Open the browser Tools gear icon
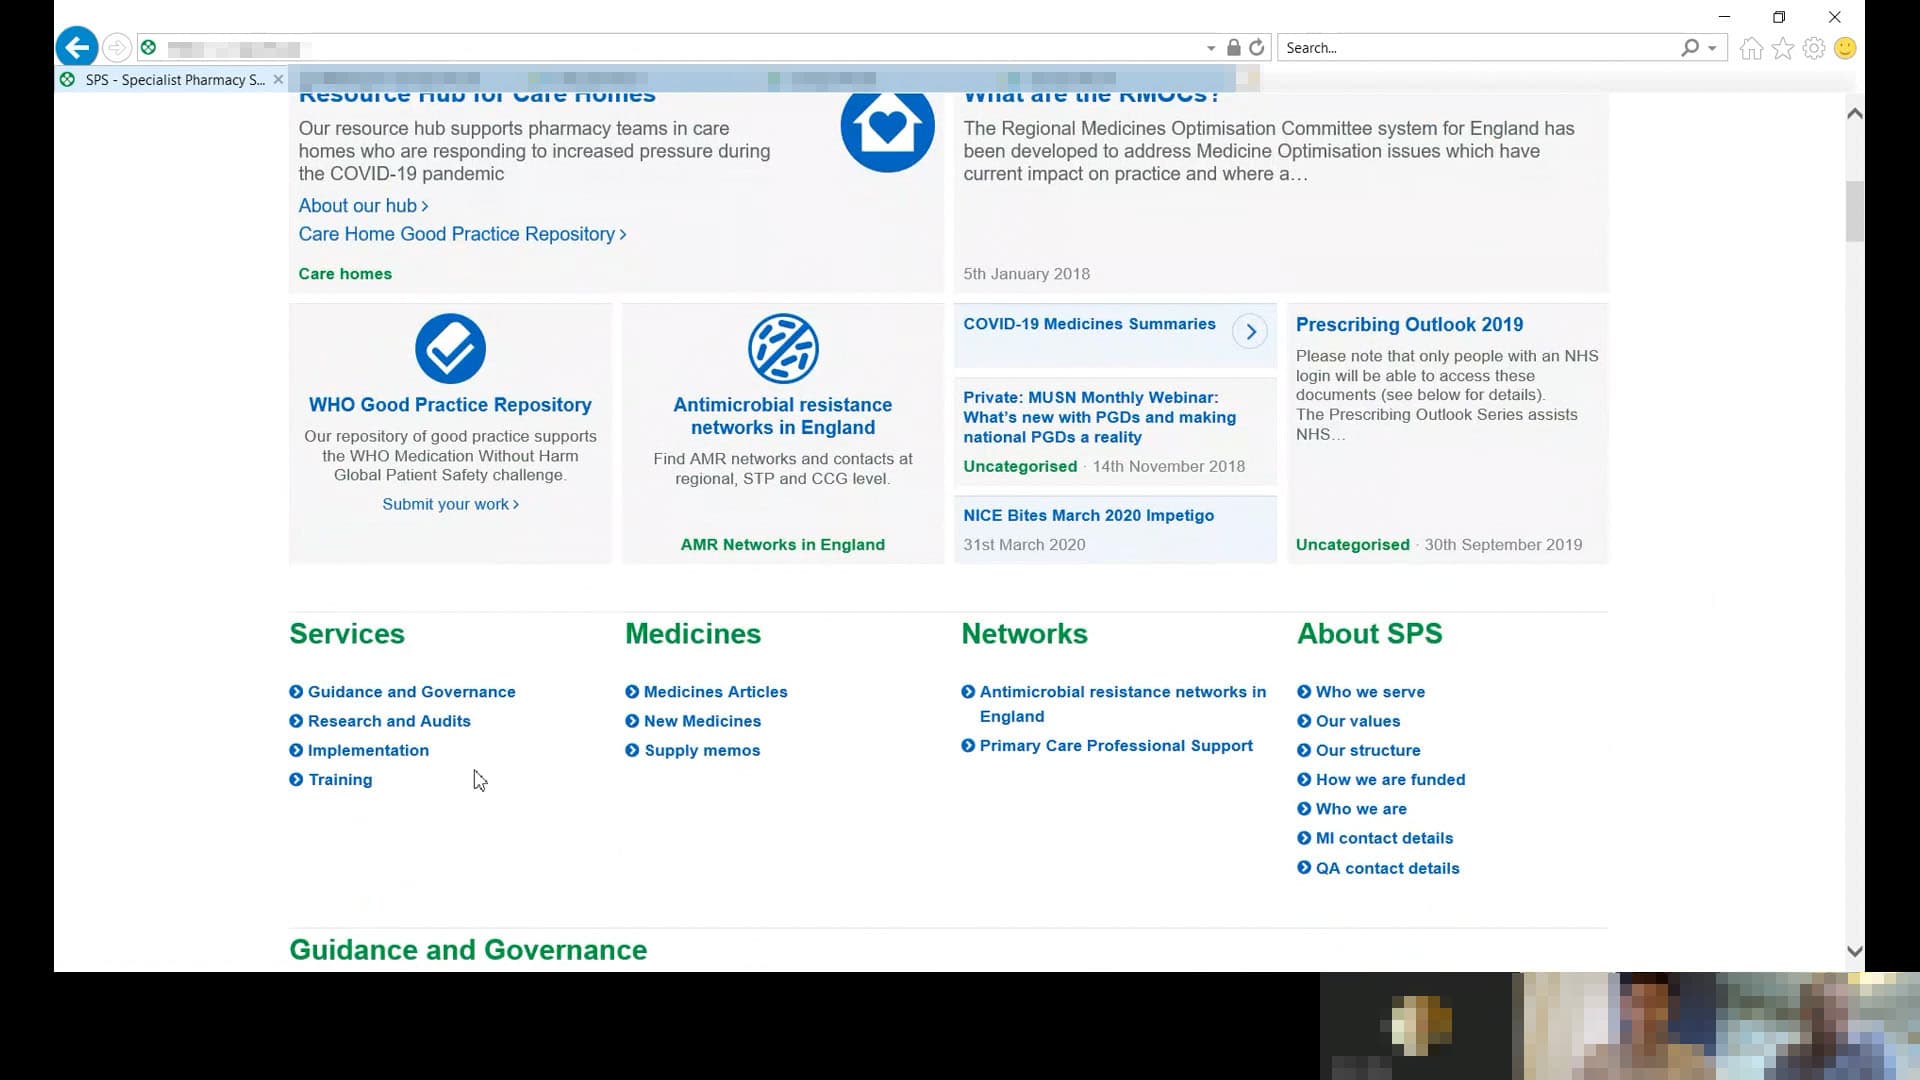 pos(1814,48)
